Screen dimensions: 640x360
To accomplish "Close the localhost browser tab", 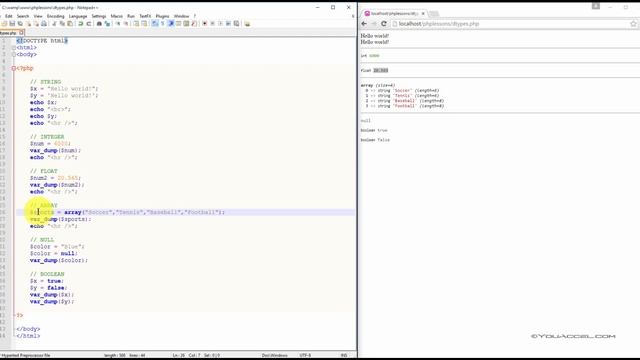I will [423, 13].
